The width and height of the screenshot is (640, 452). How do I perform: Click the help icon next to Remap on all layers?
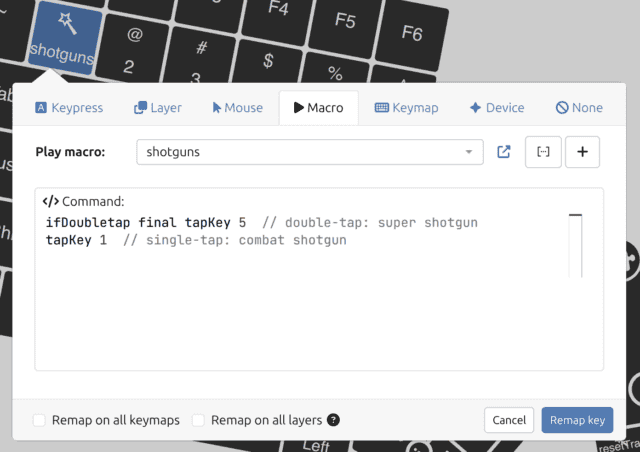point(333,421)
